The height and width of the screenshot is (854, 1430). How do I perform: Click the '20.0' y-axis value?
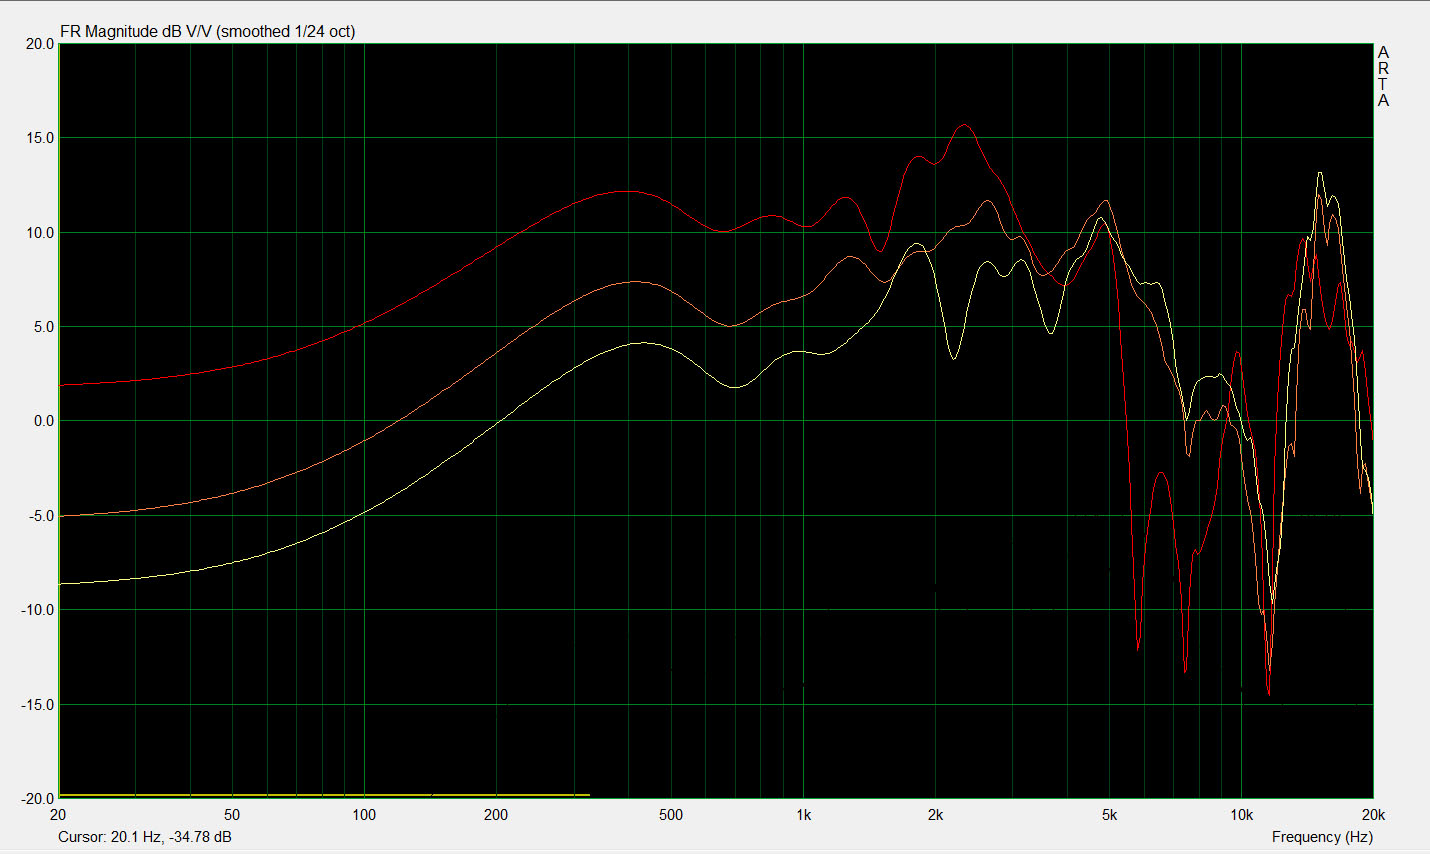coord(40,44)
